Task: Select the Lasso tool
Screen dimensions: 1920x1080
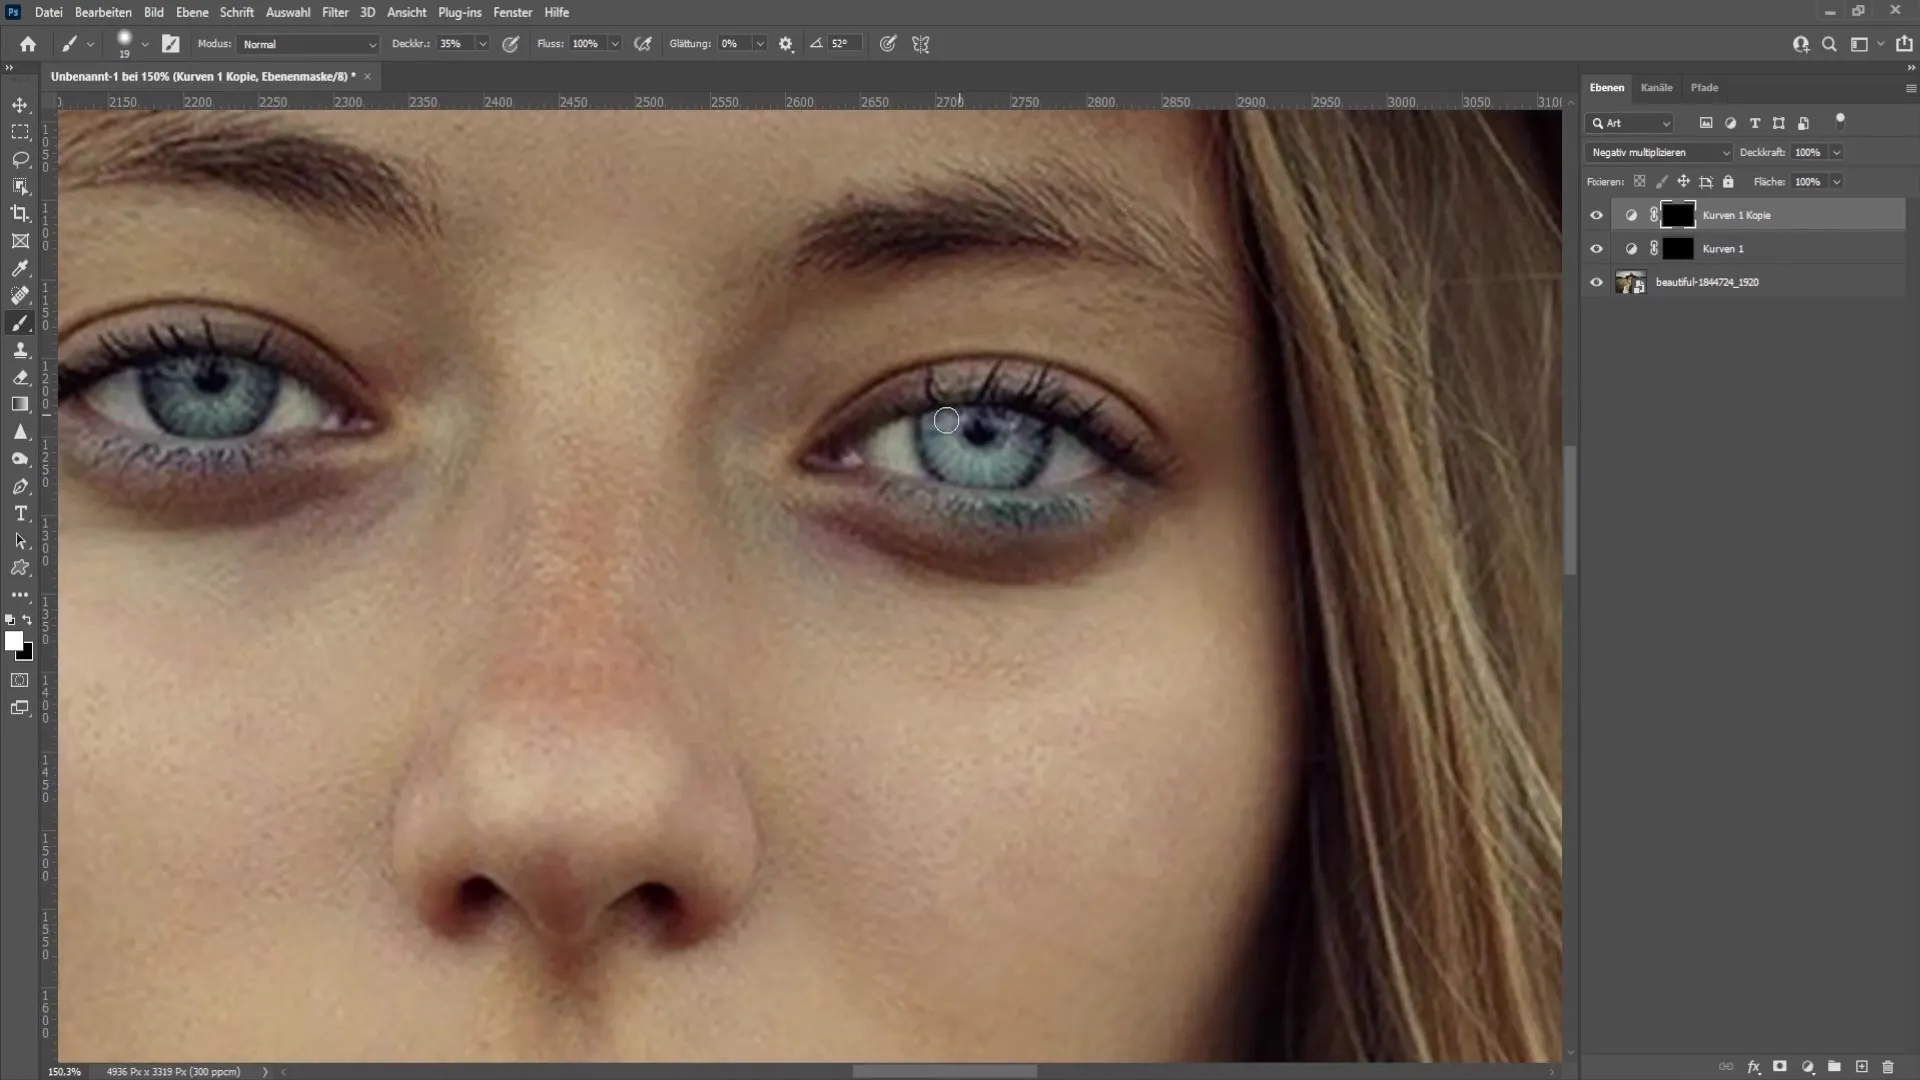Action: pos(20,159)
